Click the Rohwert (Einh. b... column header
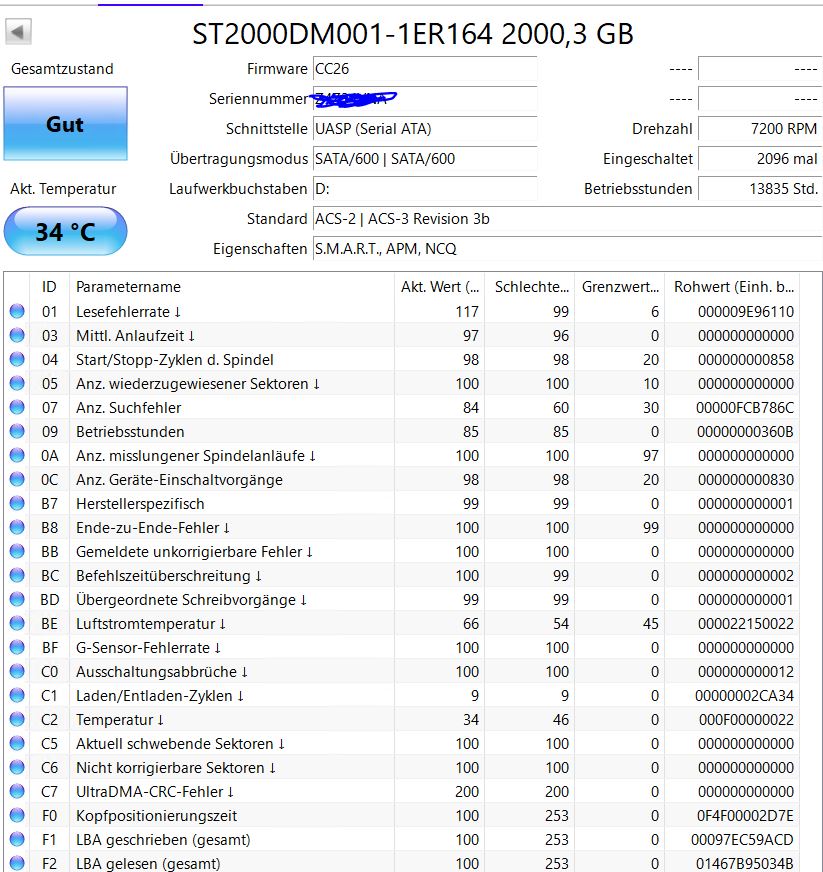Image resolution: width=823 pixels, height=872 pixels. point(732,286)
